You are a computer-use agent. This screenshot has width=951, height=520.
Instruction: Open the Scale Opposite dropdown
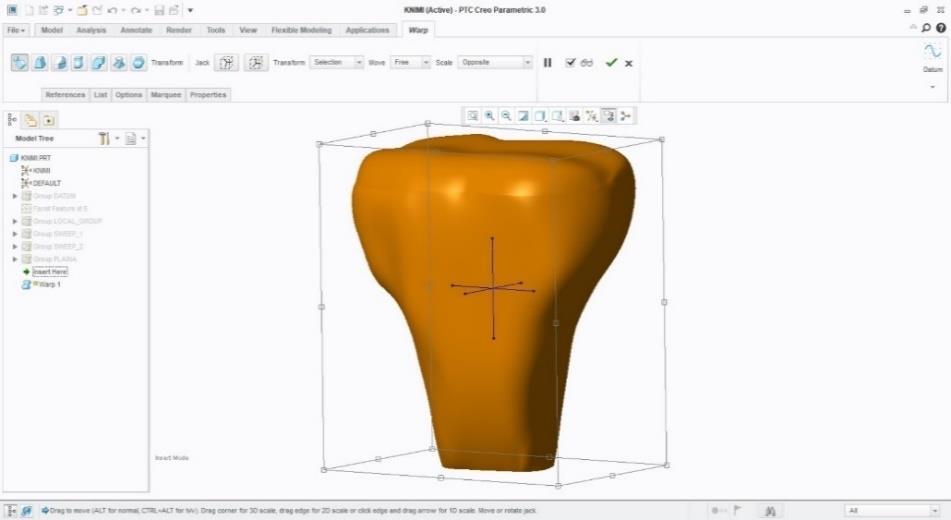(495, 62)
